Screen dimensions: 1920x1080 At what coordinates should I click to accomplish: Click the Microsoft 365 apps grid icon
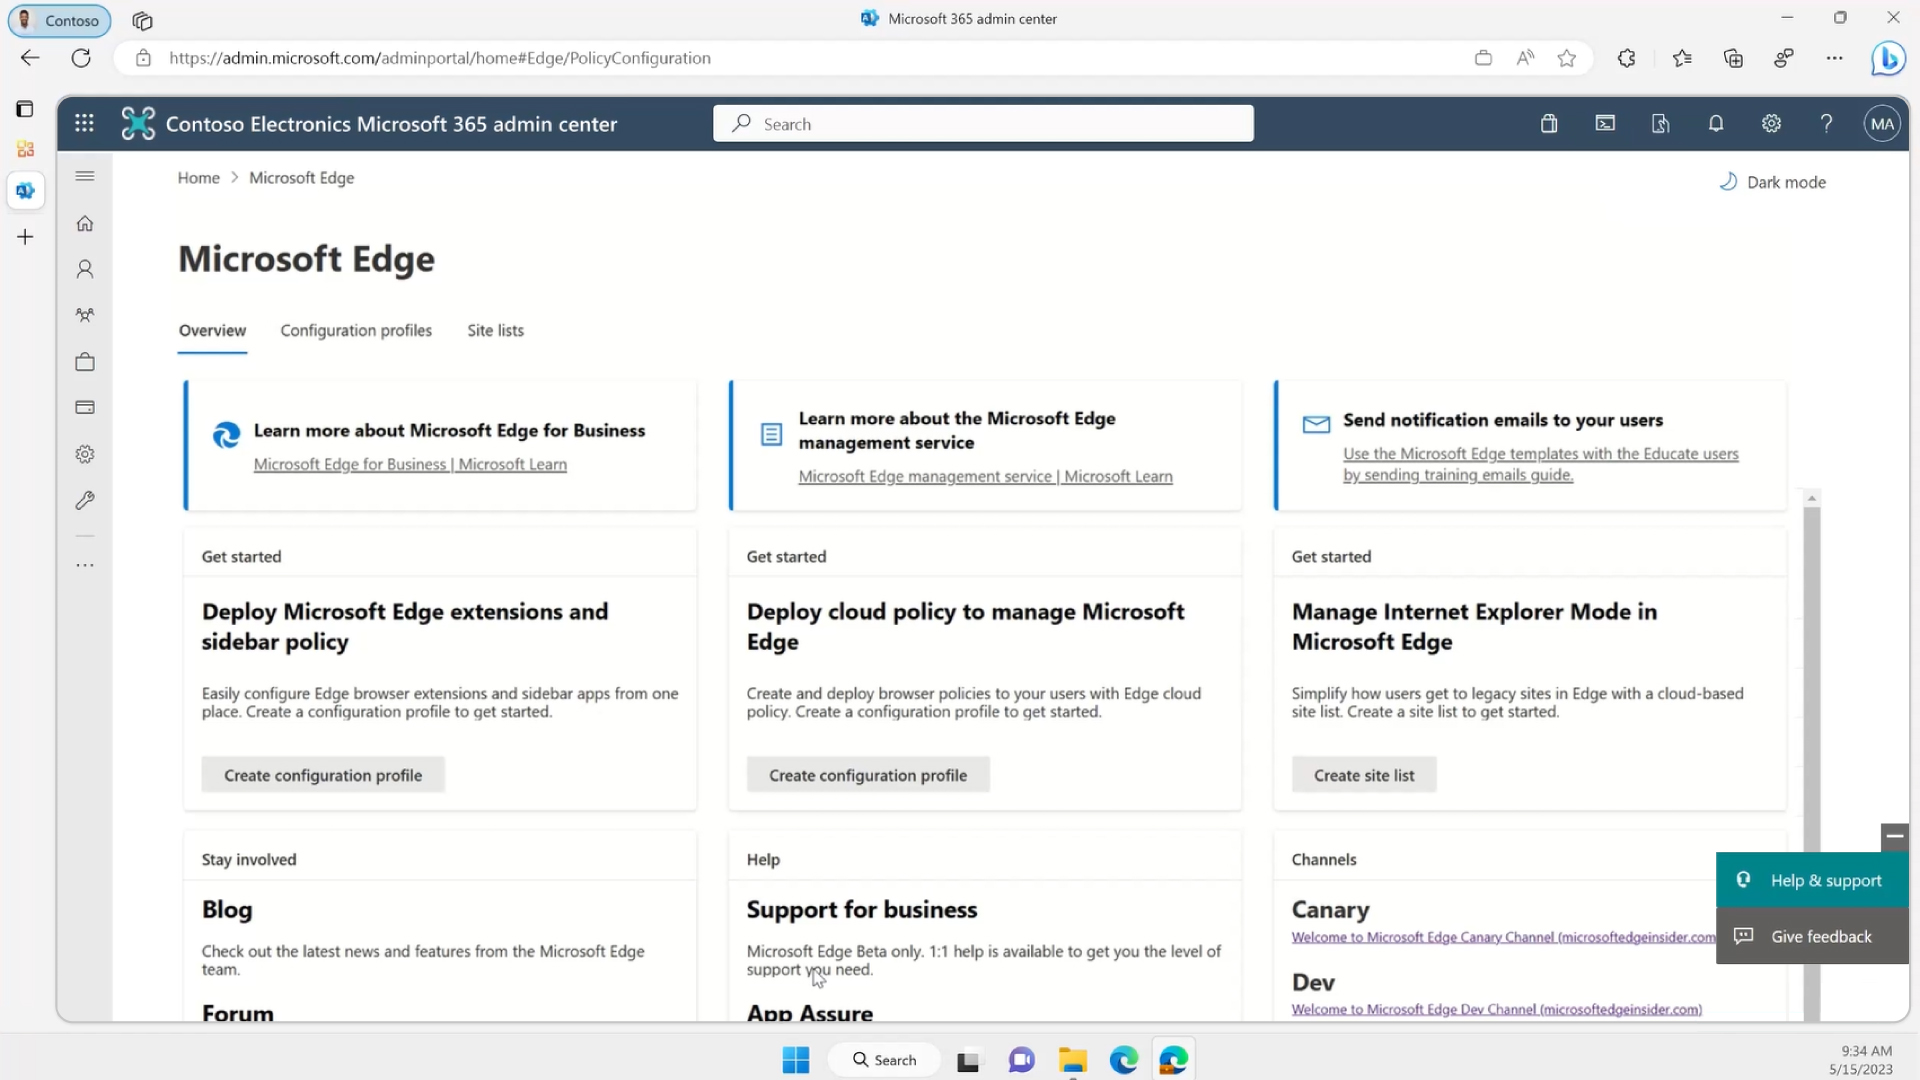point(83,123)
